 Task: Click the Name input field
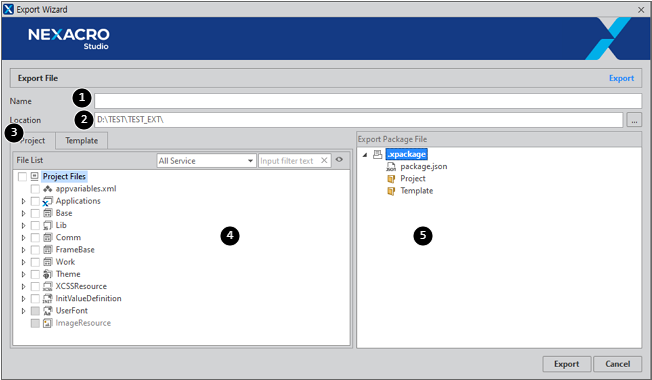click(368, 101)
